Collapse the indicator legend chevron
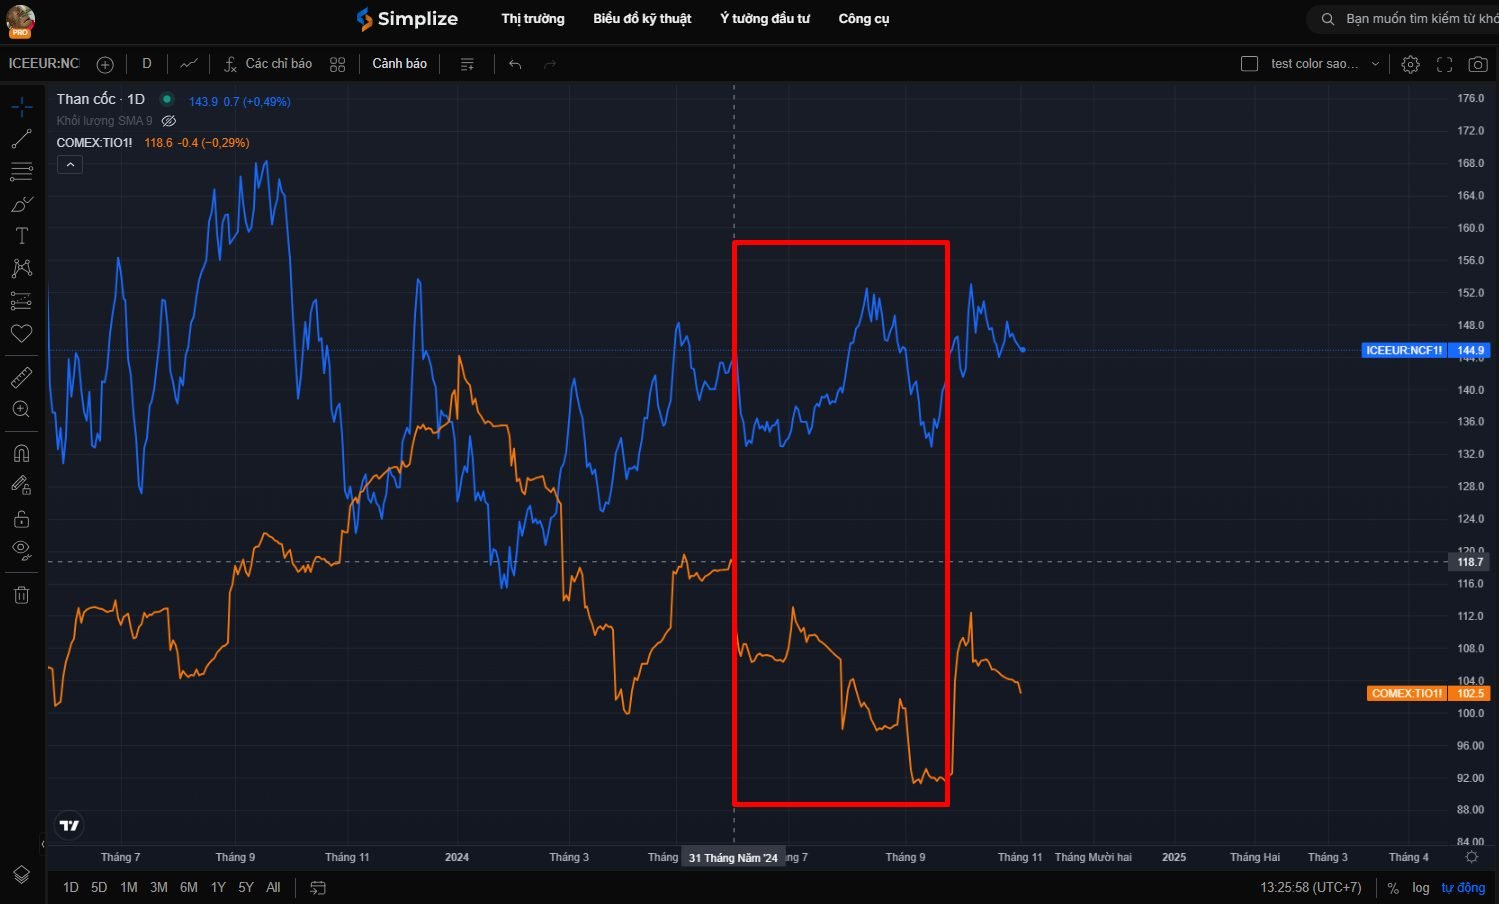Screen dimensions: 1499x904 pos(70,165)
